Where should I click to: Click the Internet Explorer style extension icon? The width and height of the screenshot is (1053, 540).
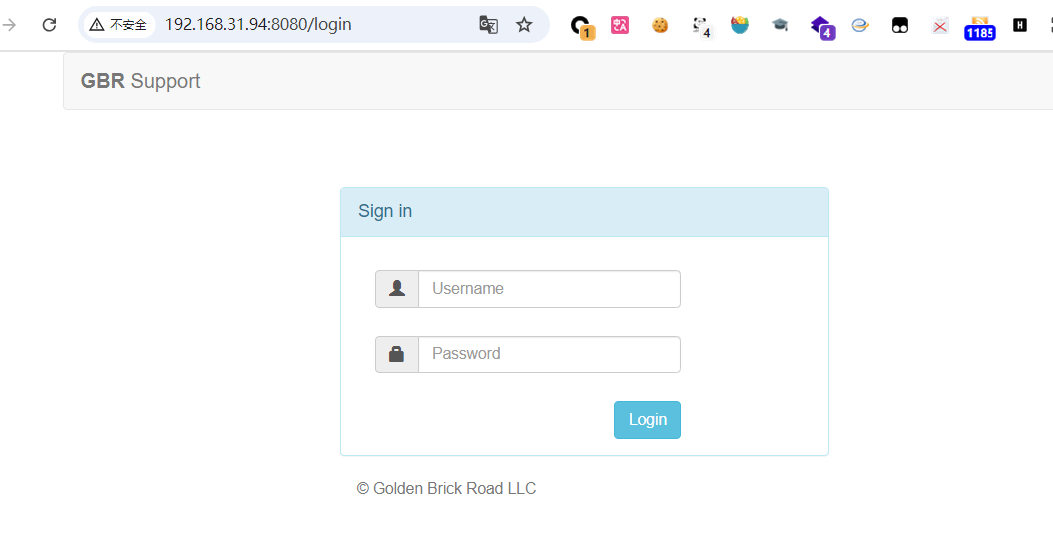(860, 26)
